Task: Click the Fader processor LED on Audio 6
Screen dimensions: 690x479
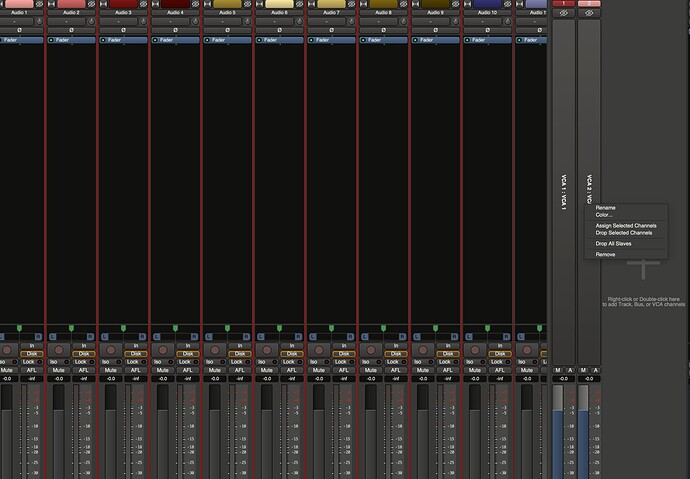Action: click(x=260, y=40)
